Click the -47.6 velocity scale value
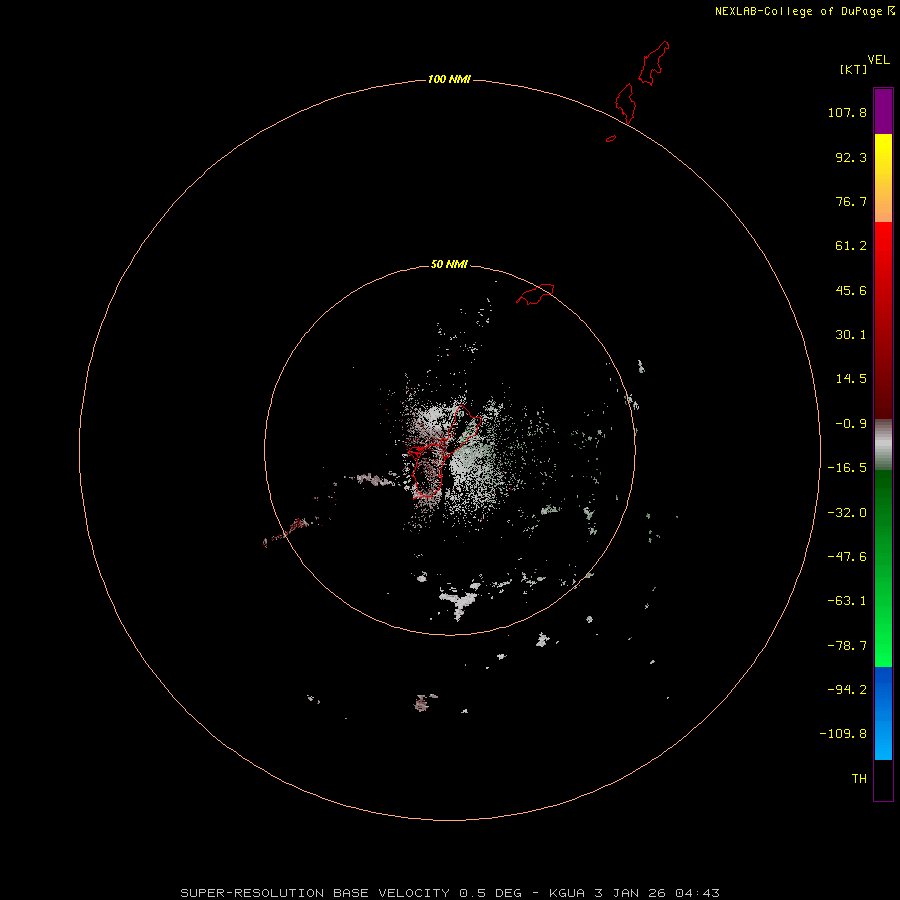Image resolution: width=900 pixels, height=900 pixels. click(x=847, y=557)
